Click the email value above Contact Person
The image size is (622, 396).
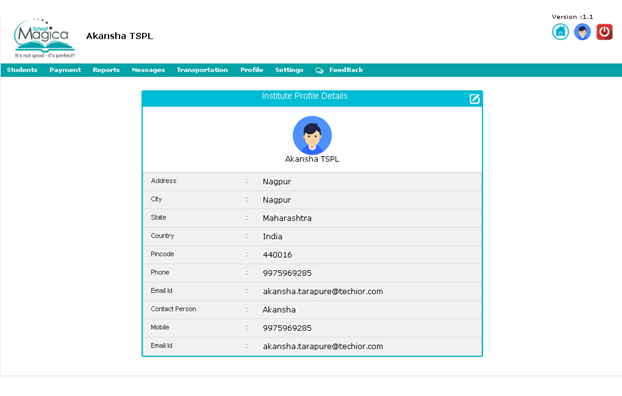coord(323,291)
